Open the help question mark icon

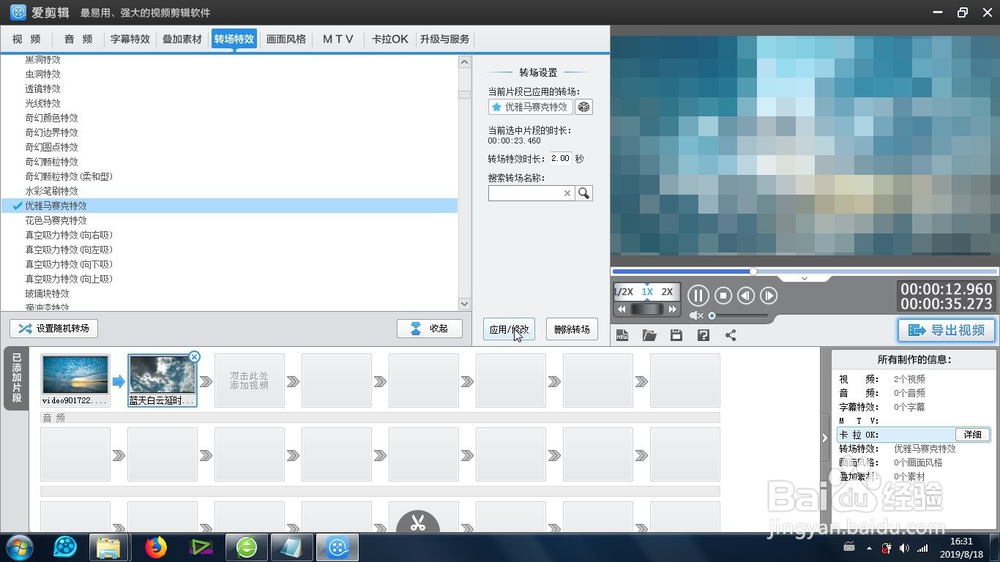point(703,335)
